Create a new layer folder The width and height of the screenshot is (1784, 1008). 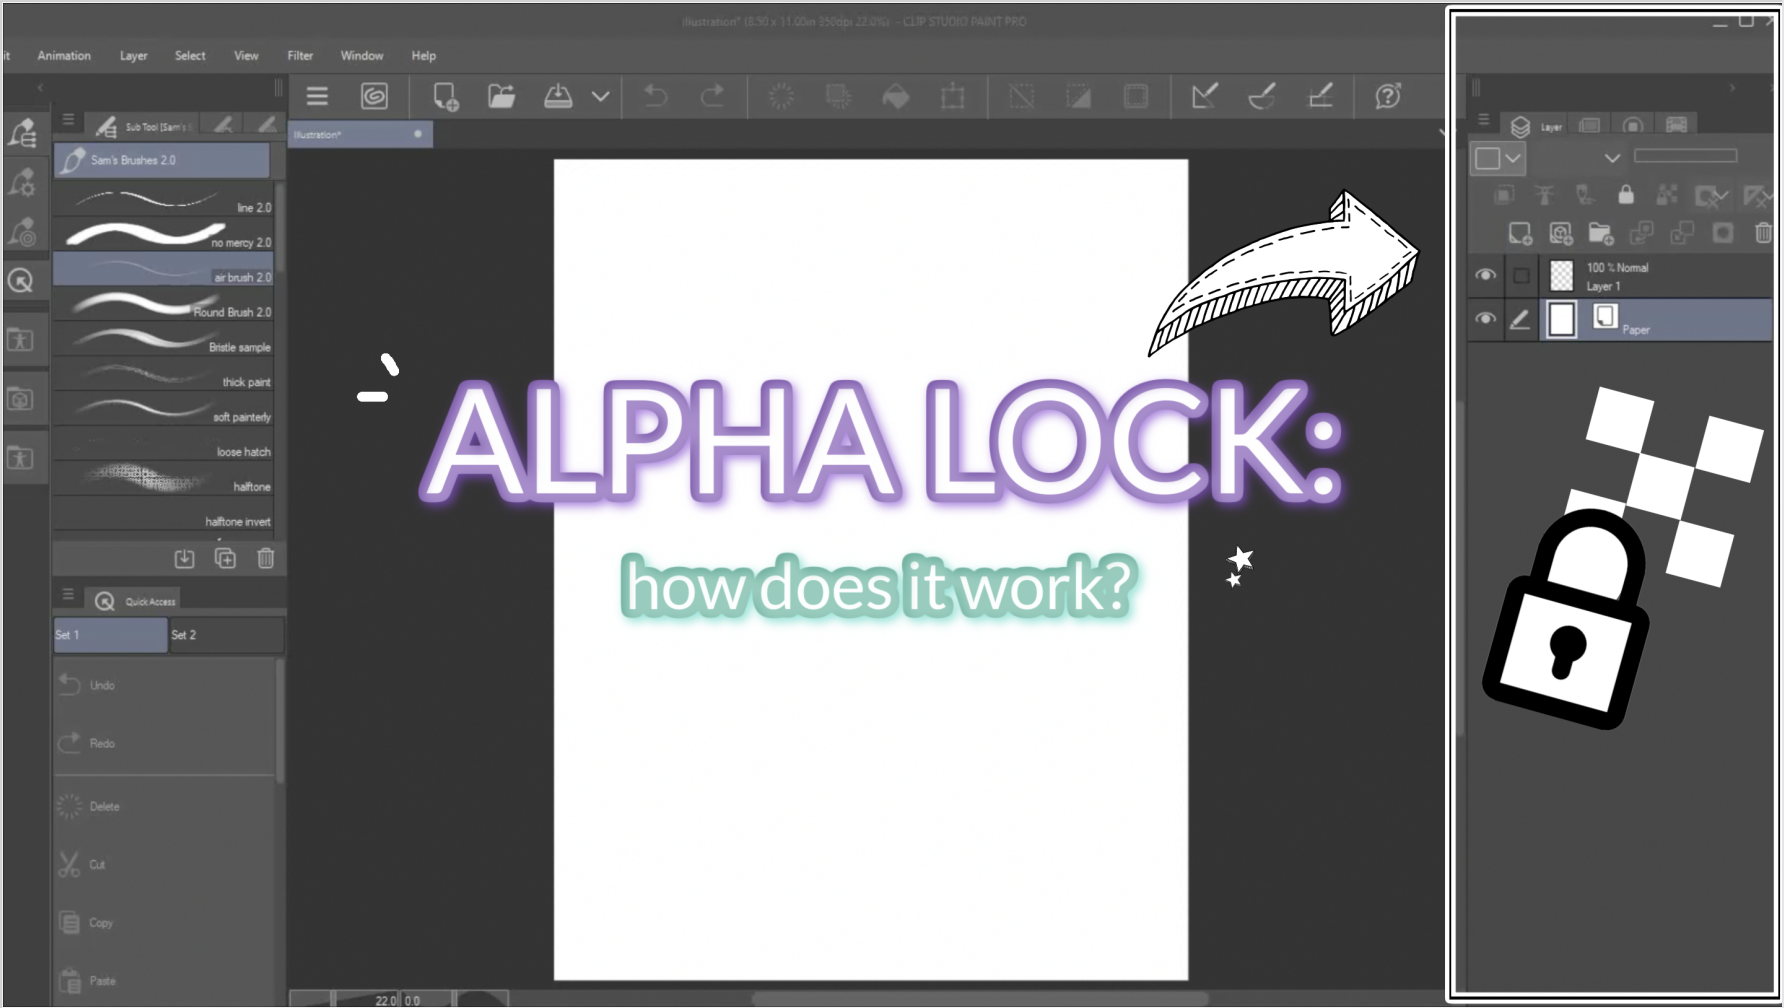(x=1601, y=232)
